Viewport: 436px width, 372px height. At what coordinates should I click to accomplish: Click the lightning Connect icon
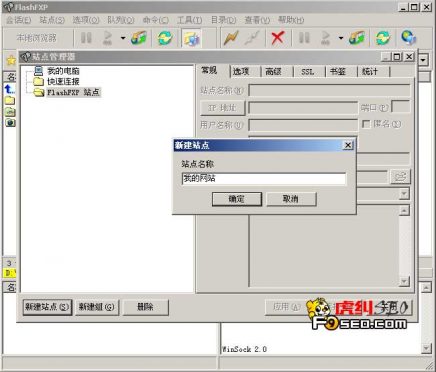coord(231,38)
